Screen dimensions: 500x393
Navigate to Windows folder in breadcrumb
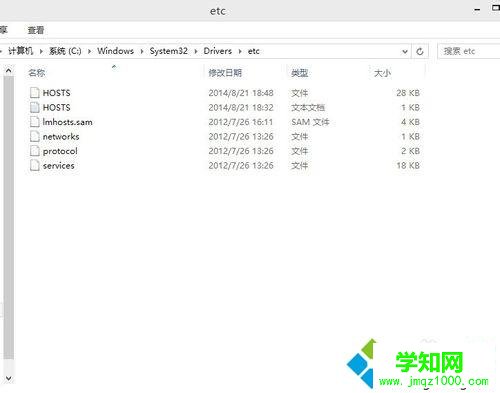115,51
